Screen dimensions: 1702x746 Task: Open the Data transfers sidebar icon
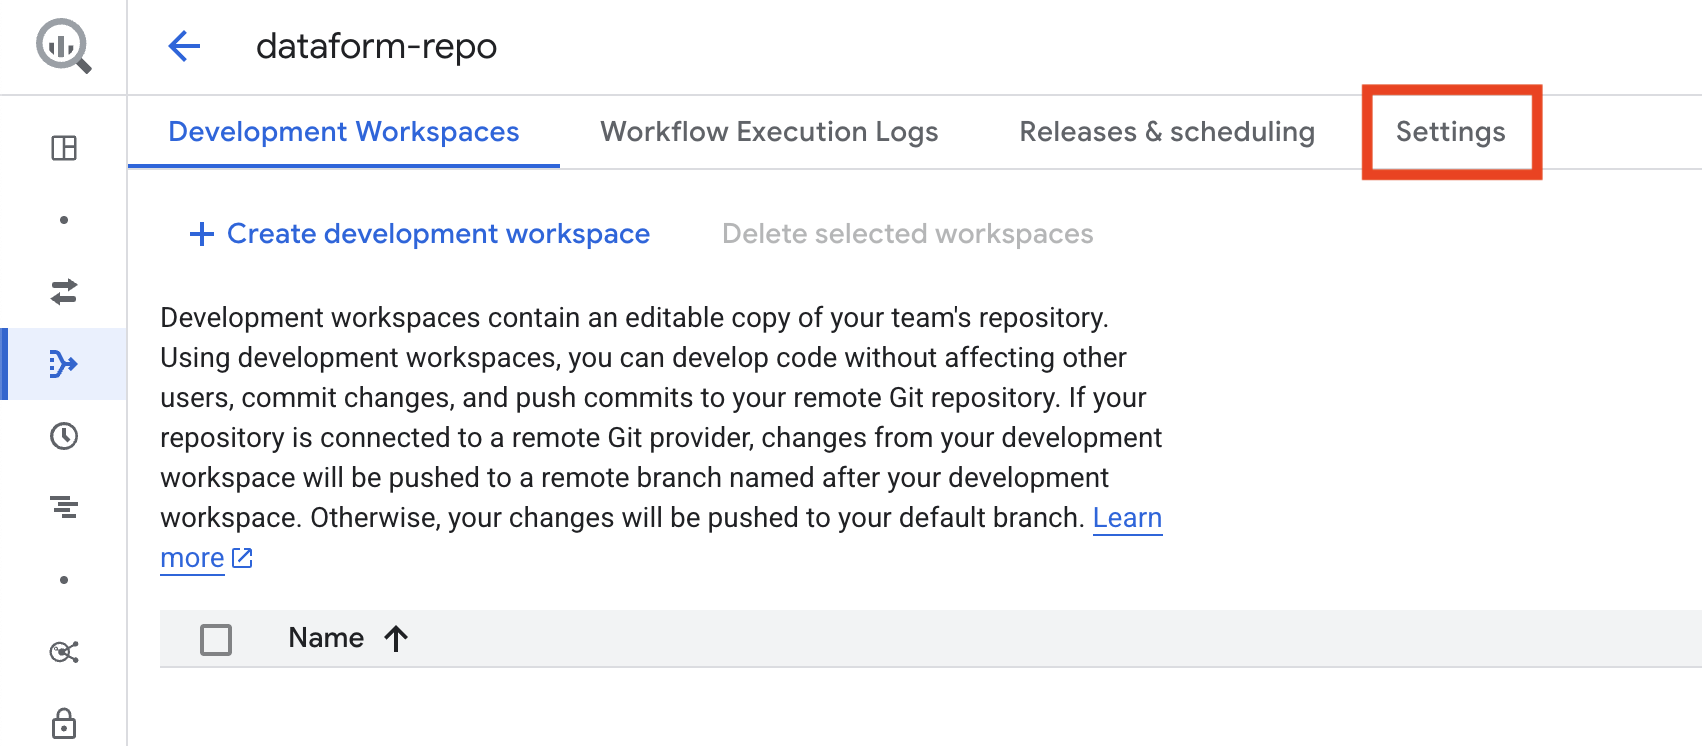[64, 292]
